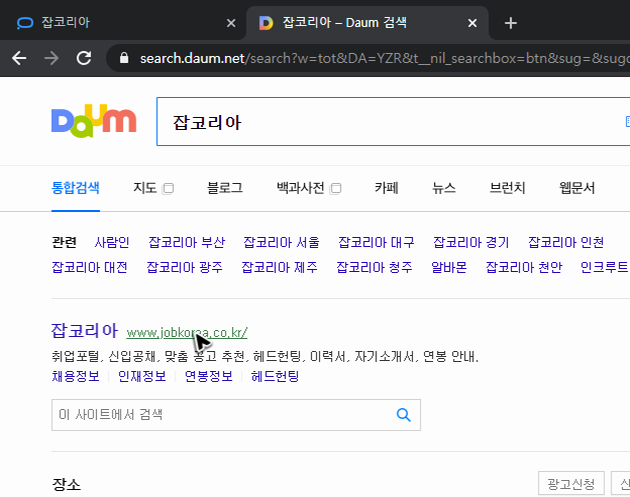Open related search 인크루트

604,267
